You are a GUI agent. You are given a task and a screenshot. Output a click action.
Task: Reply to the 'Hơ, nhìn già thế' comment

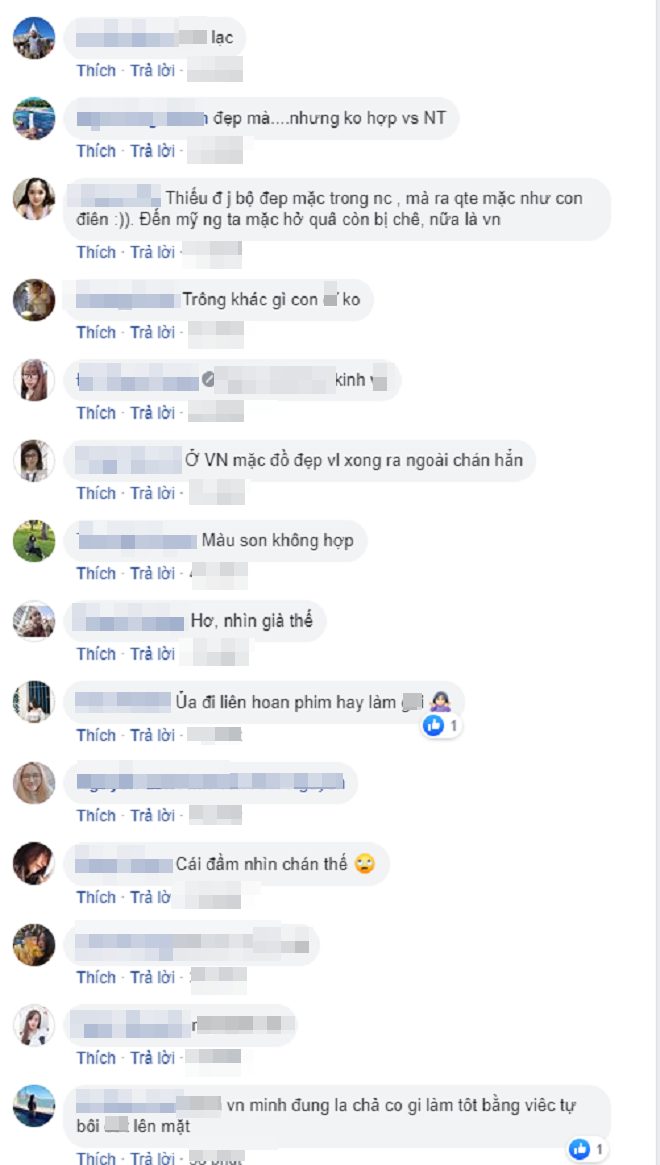152,654
